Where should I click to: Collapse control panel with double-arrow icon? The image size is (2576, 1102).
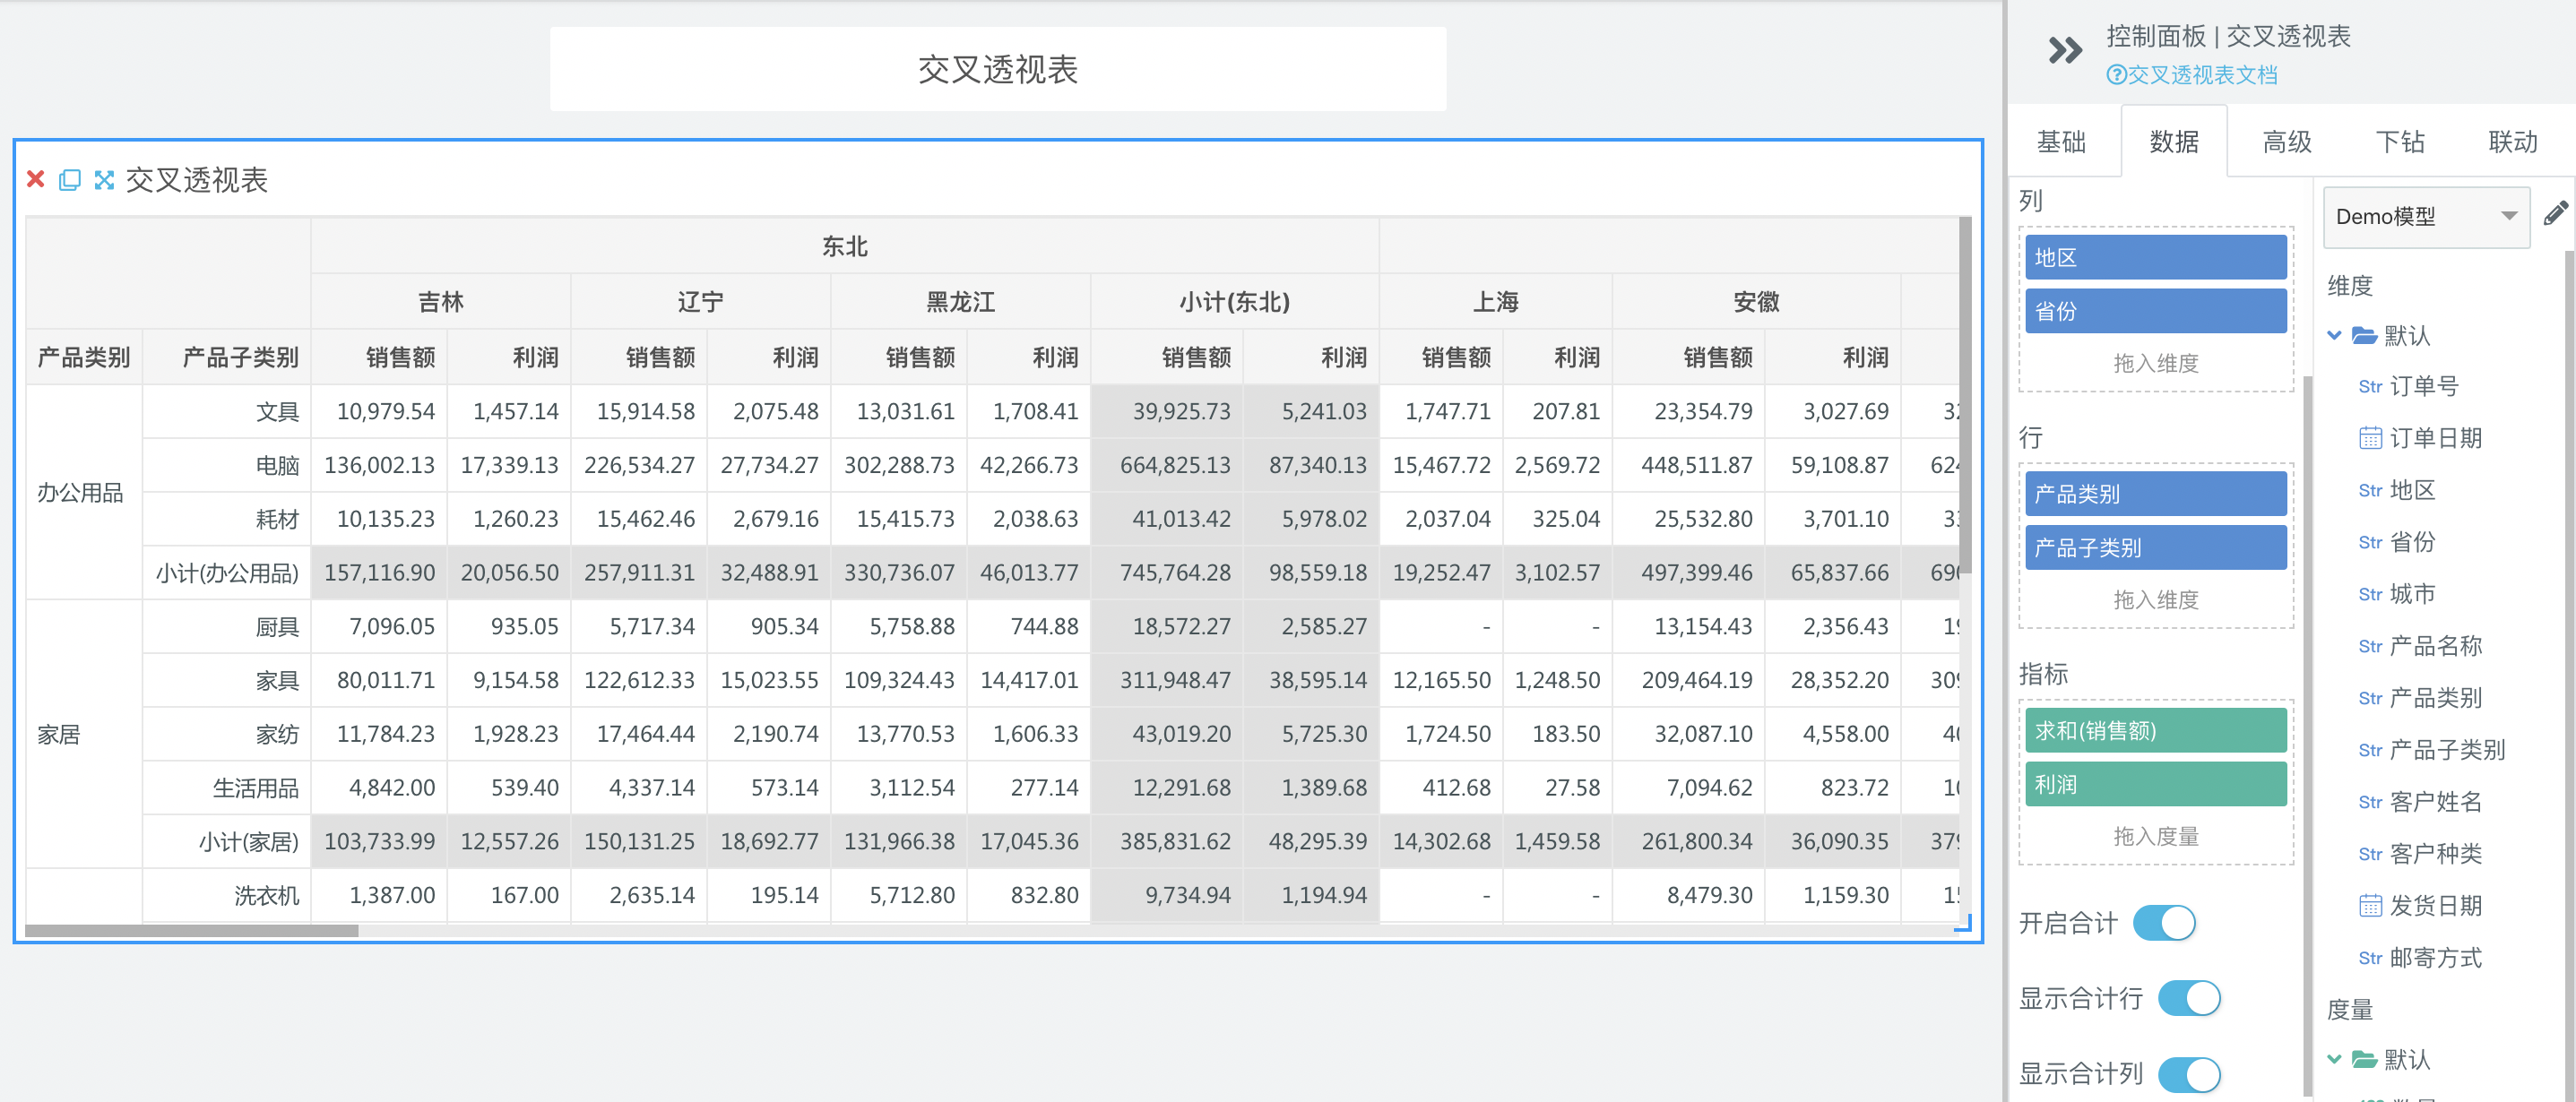pos(2064,50)
